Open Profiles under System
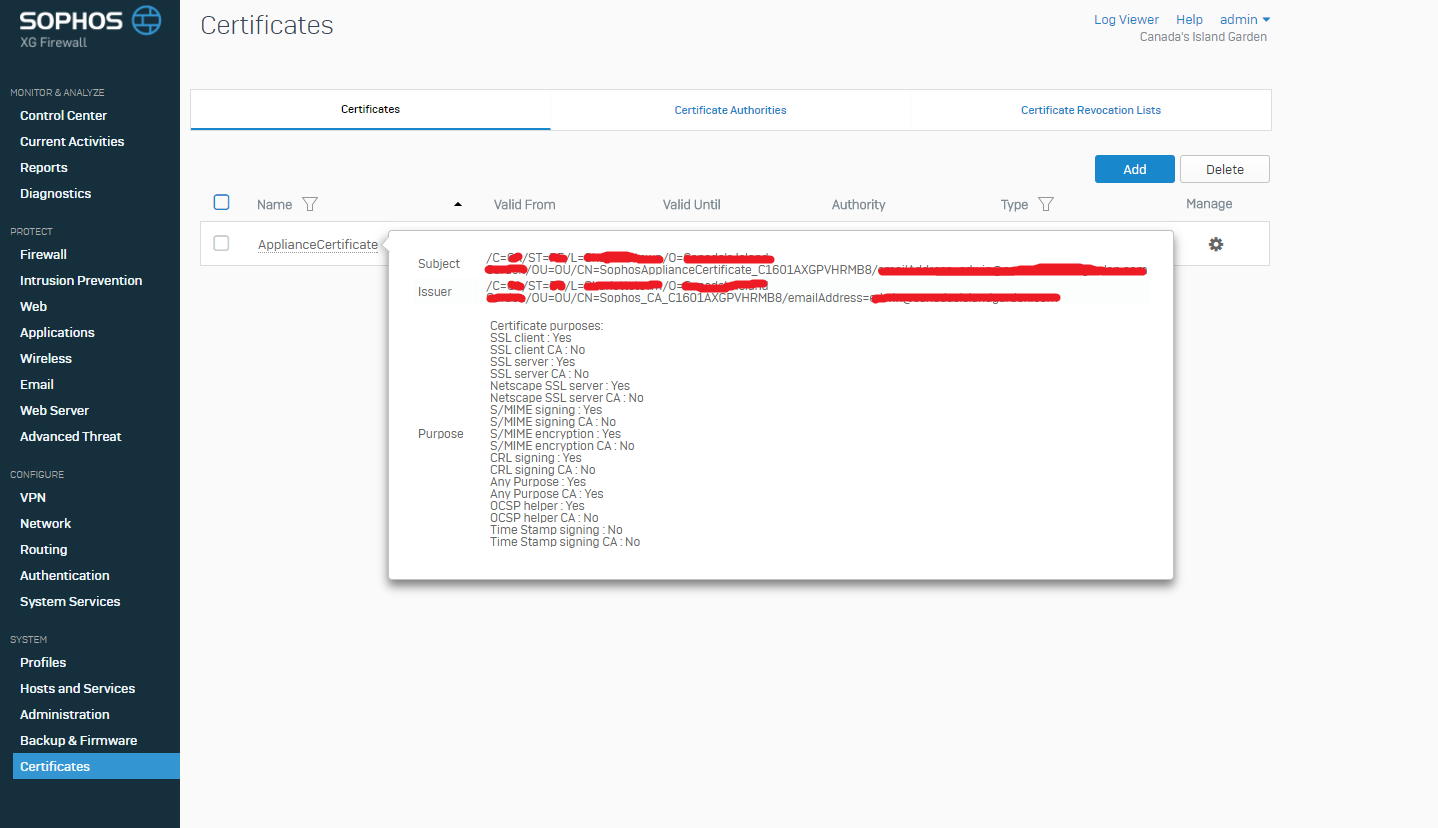Screen dimensions: 1438x828 click(43, 662)
